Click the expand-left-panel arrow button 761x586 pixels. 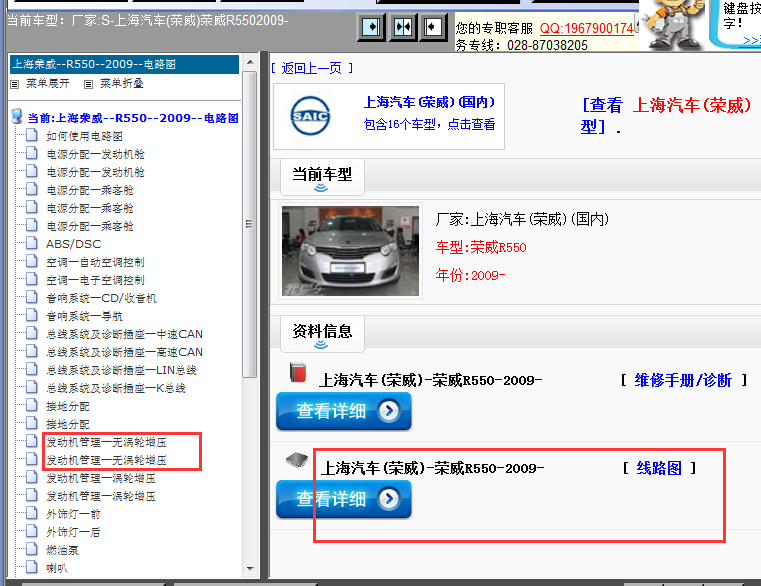point(371,27)
